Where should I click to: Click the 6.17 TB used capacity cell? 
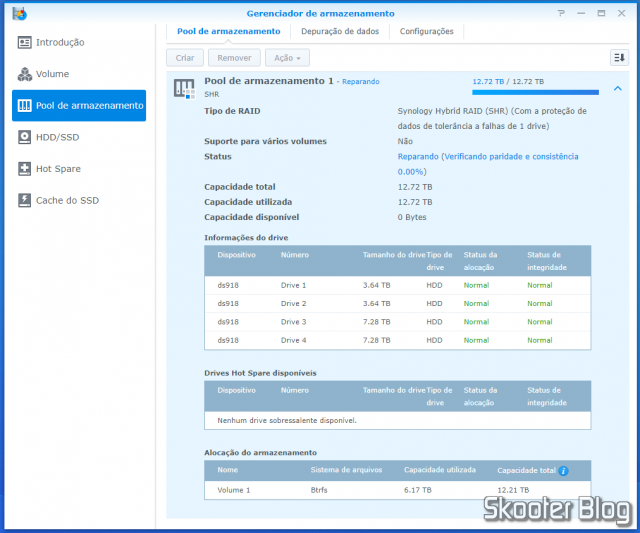pos(418,490)
